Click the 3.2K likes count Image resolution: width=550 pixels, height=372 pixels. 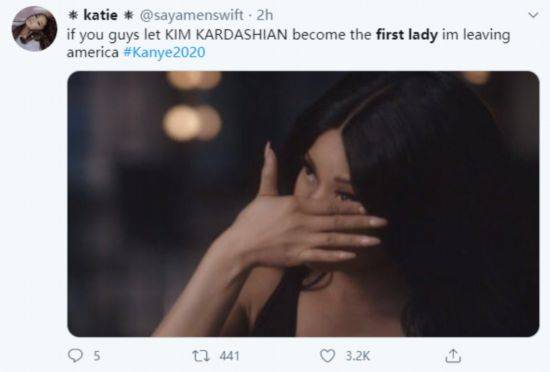[x=358, y=356]
